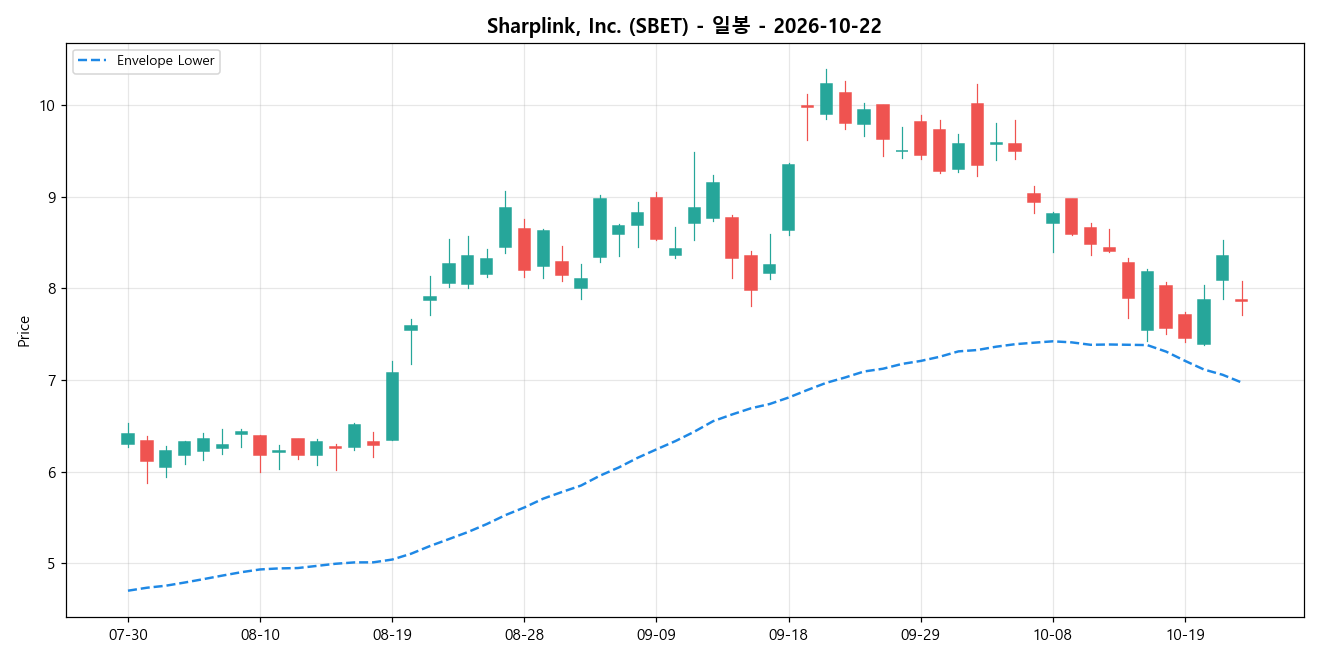Click x-axis date label 08-19
This screenshot has width=1320, height=660.
pyautogui.click(x=392, y=634)
